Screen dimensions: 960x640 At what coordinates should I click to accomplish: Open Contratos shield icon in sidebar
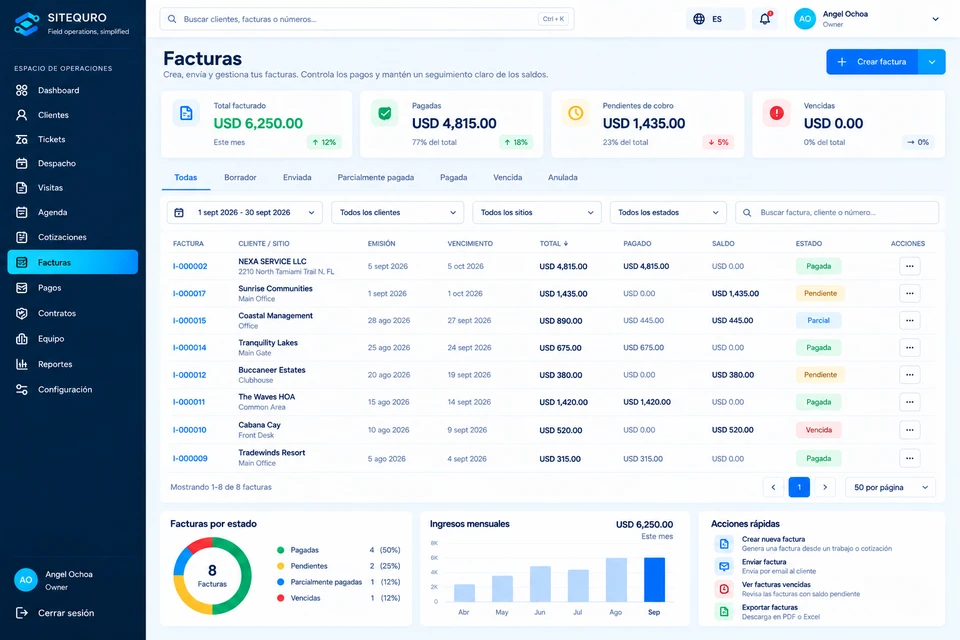(x=21, y=314)
